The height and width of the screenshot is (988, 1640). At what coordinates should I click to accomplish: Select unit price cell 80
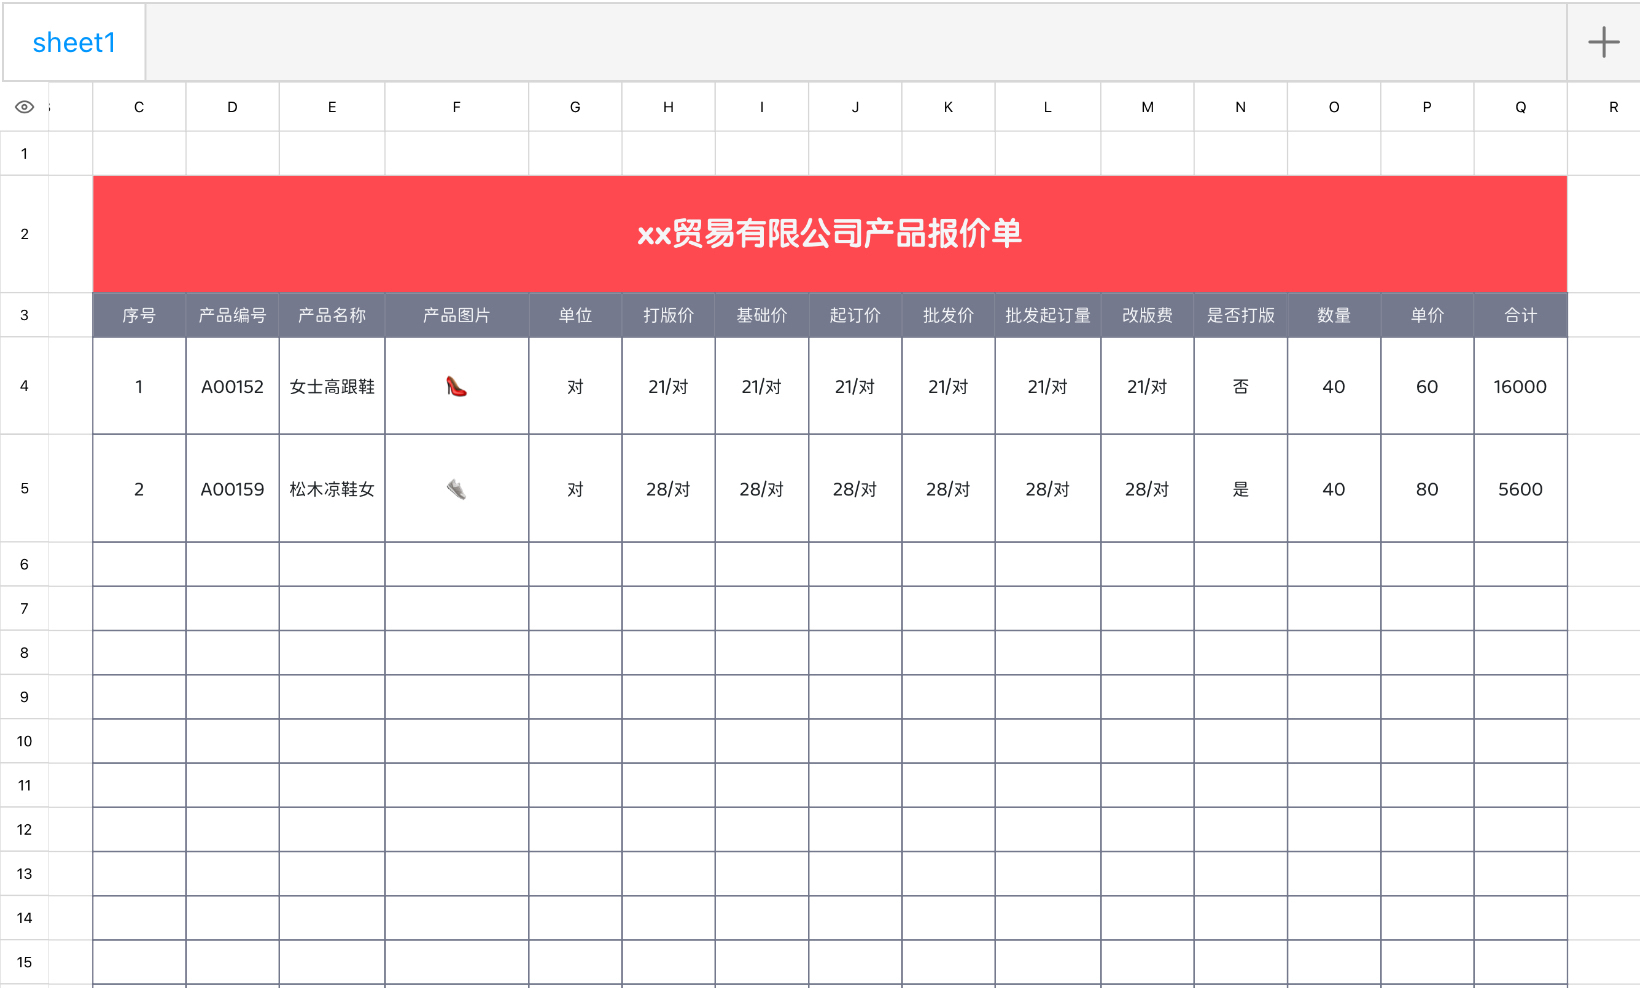click(x=1427, y=489)
